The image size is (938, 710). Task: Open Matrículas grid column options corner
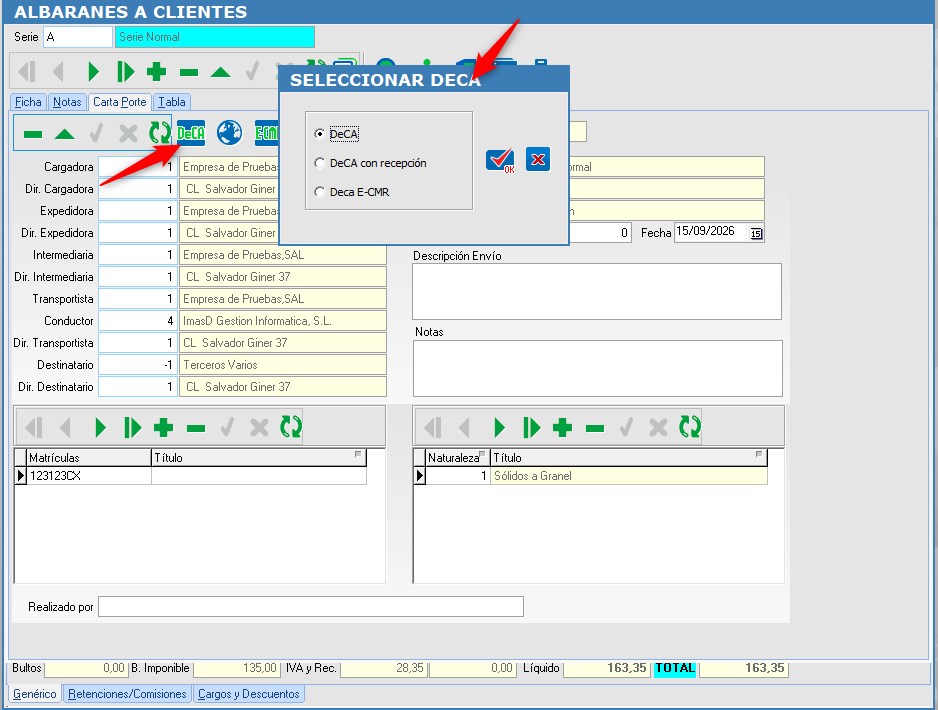pyautogui.click(x=358, y=455)
